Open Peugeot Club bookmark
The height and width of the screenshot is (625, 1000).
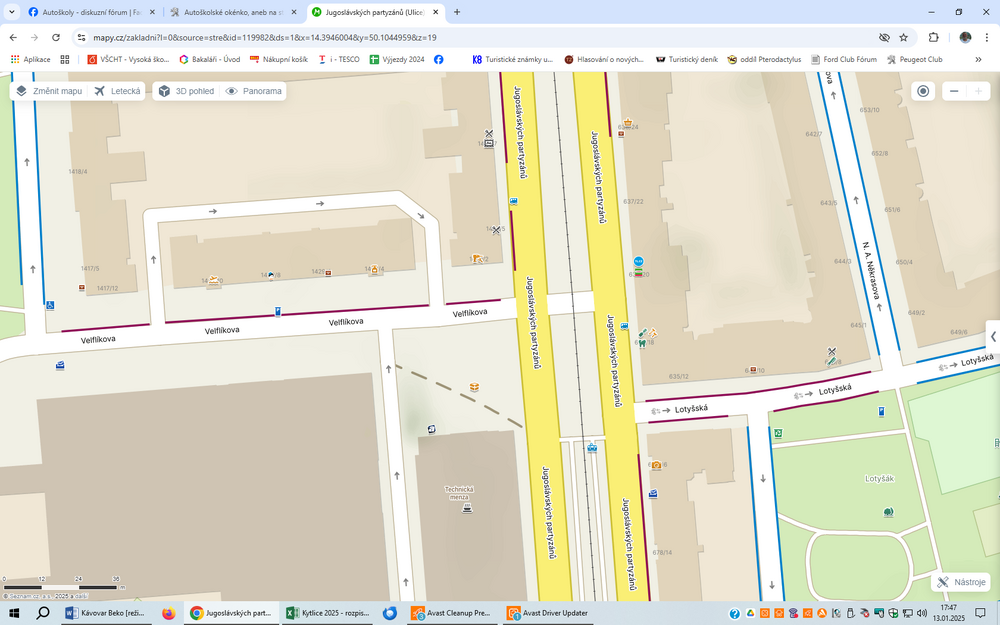(915, 59)
